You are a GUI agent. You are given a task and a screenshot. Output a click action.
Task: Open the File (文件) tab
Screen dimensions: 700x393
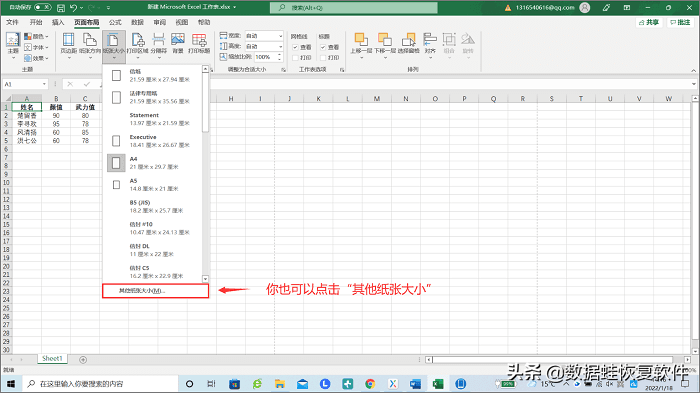(x=12, y=22)
